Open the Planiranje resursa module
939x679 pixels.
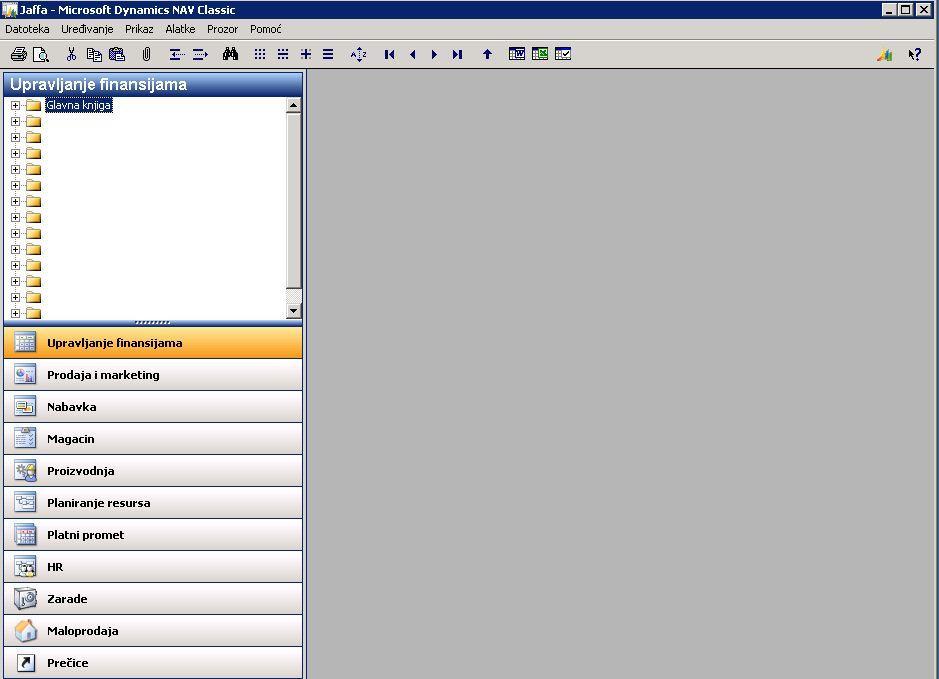(x=153, y=503)
